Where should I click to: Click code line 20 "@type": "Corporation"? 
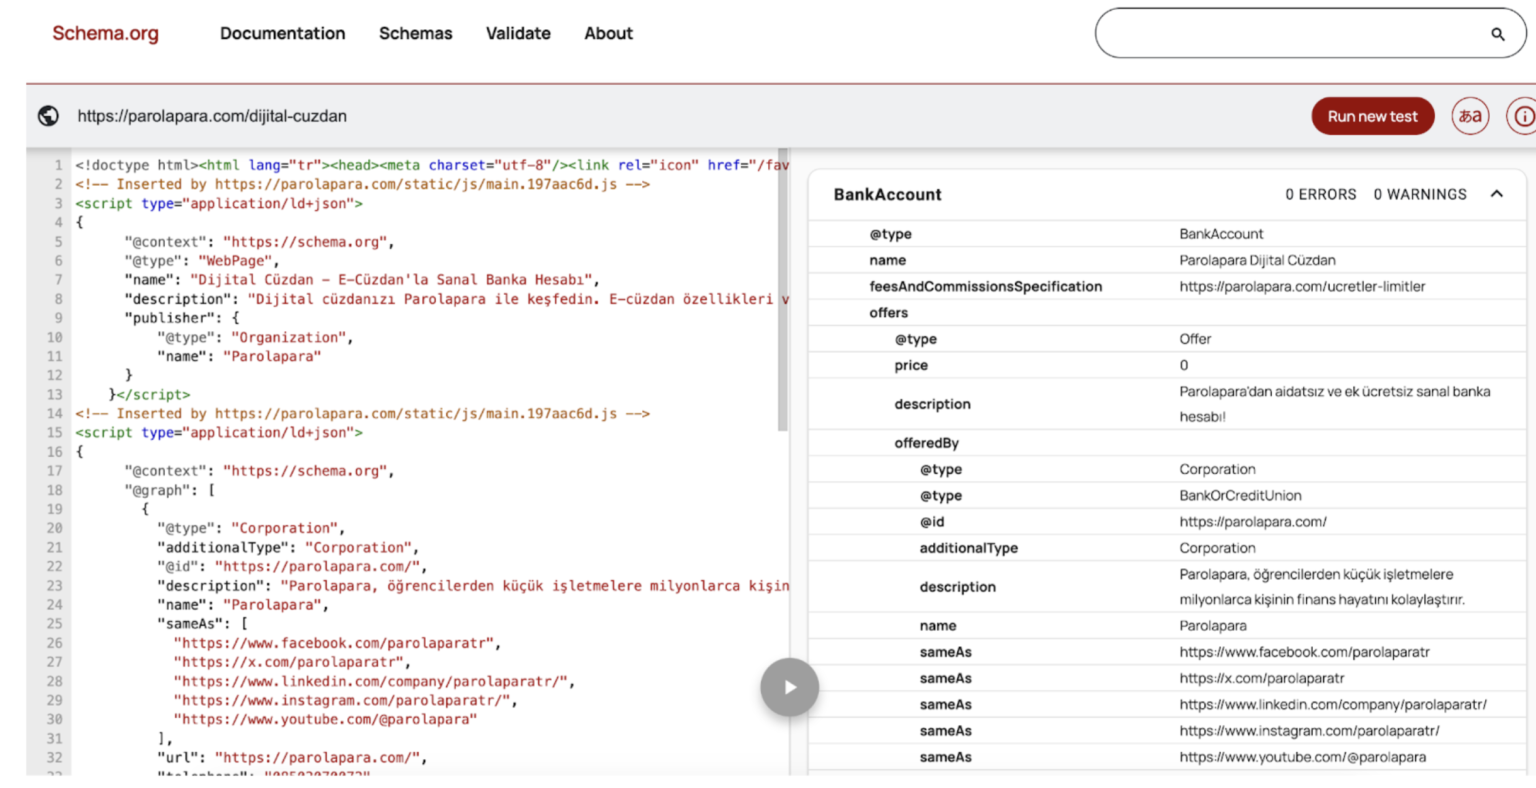251,528
